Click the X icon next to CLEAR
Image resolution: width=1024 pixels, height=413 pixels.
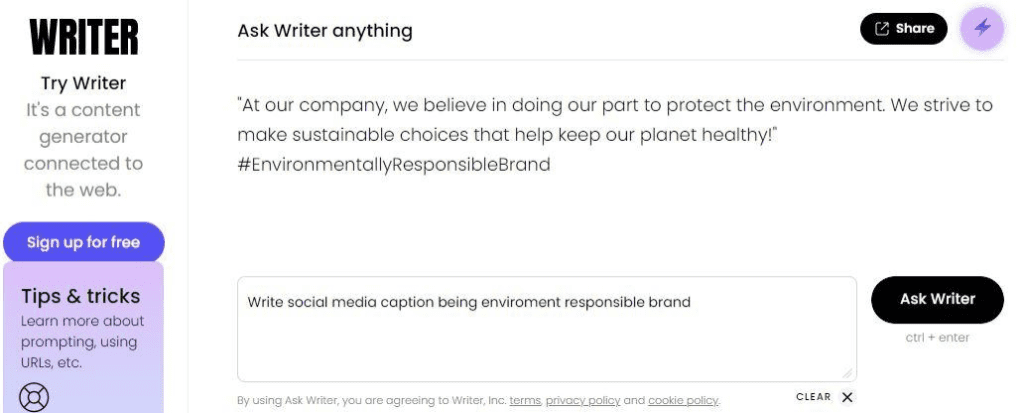click(x=847, y=397)
